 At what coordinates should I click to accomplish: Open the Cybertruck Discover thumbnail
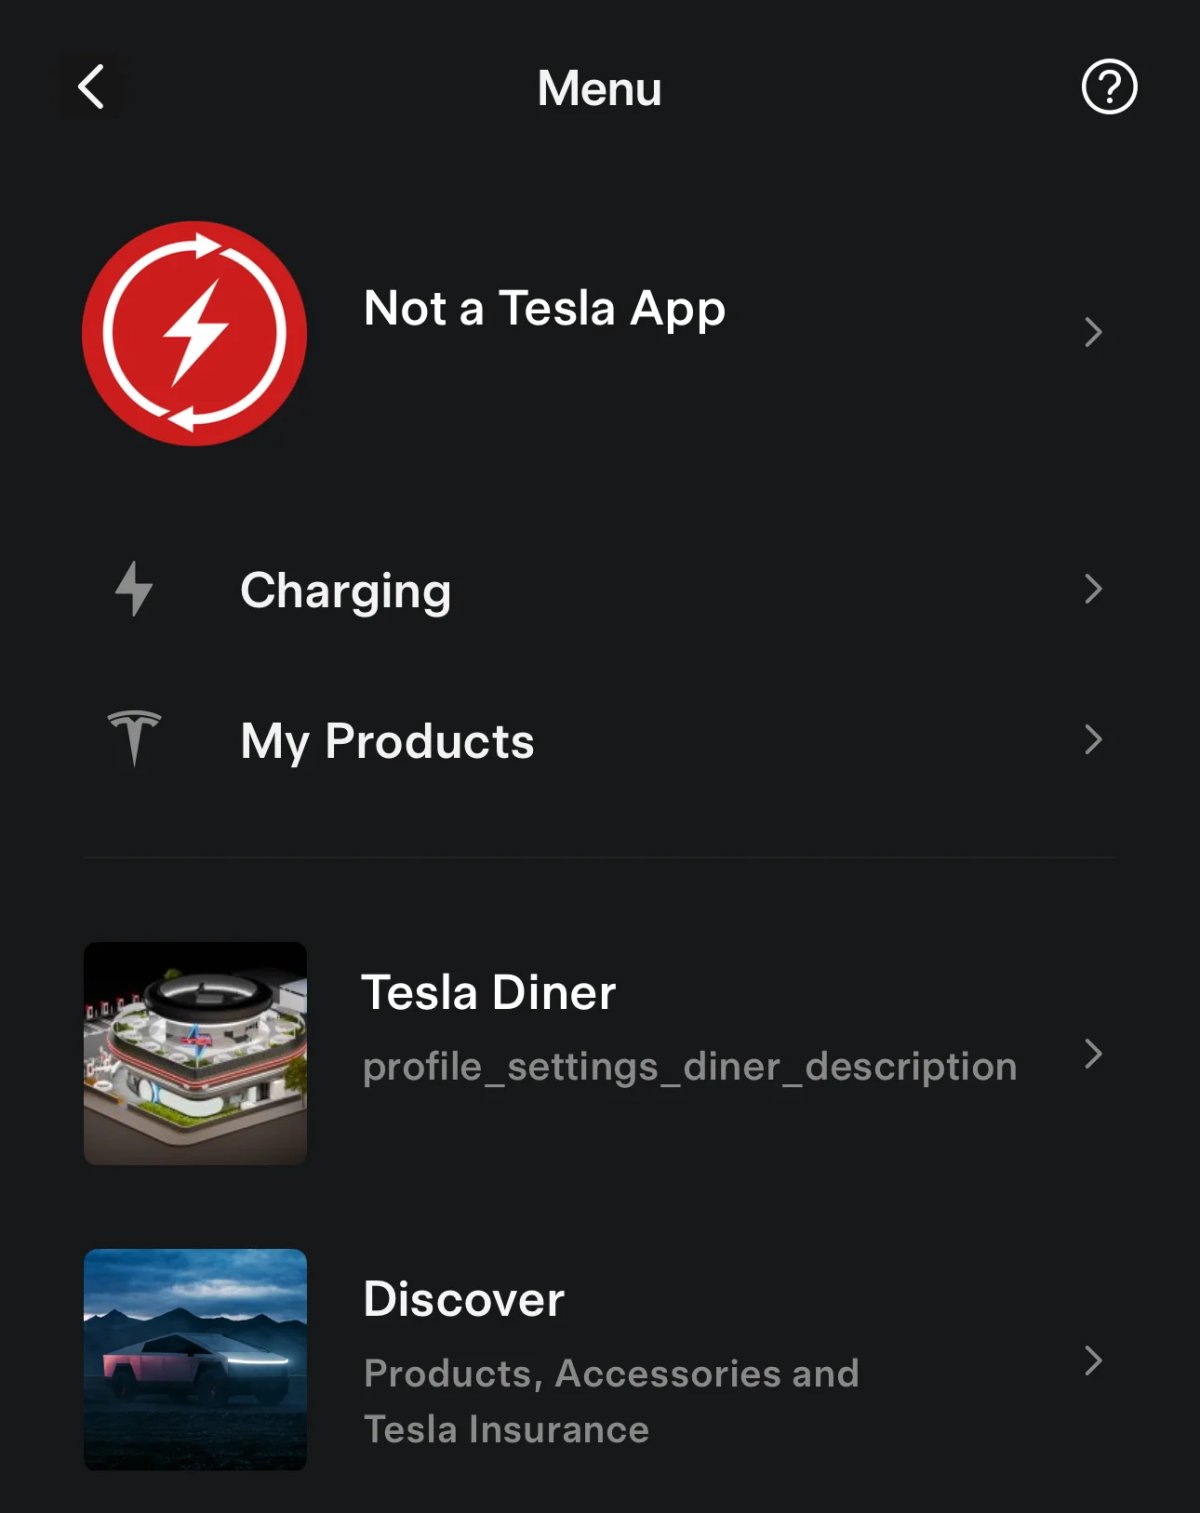click(195, 1359)
